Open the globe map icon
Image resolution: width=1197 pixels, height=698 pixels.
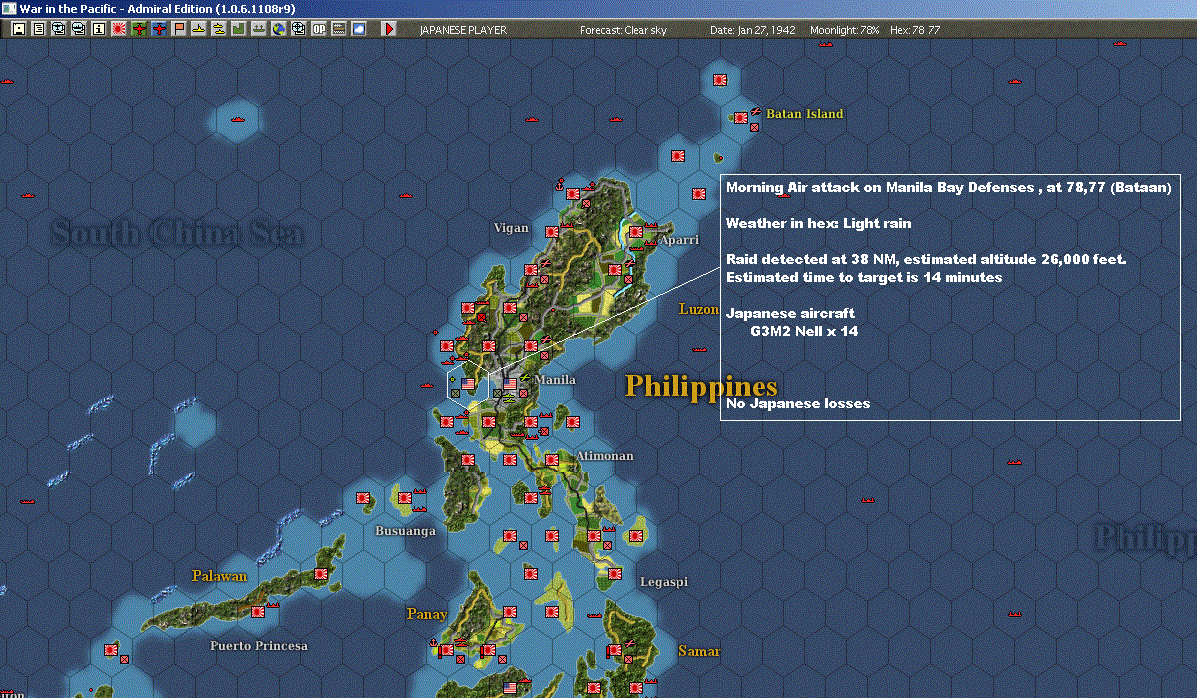(279, 29)
